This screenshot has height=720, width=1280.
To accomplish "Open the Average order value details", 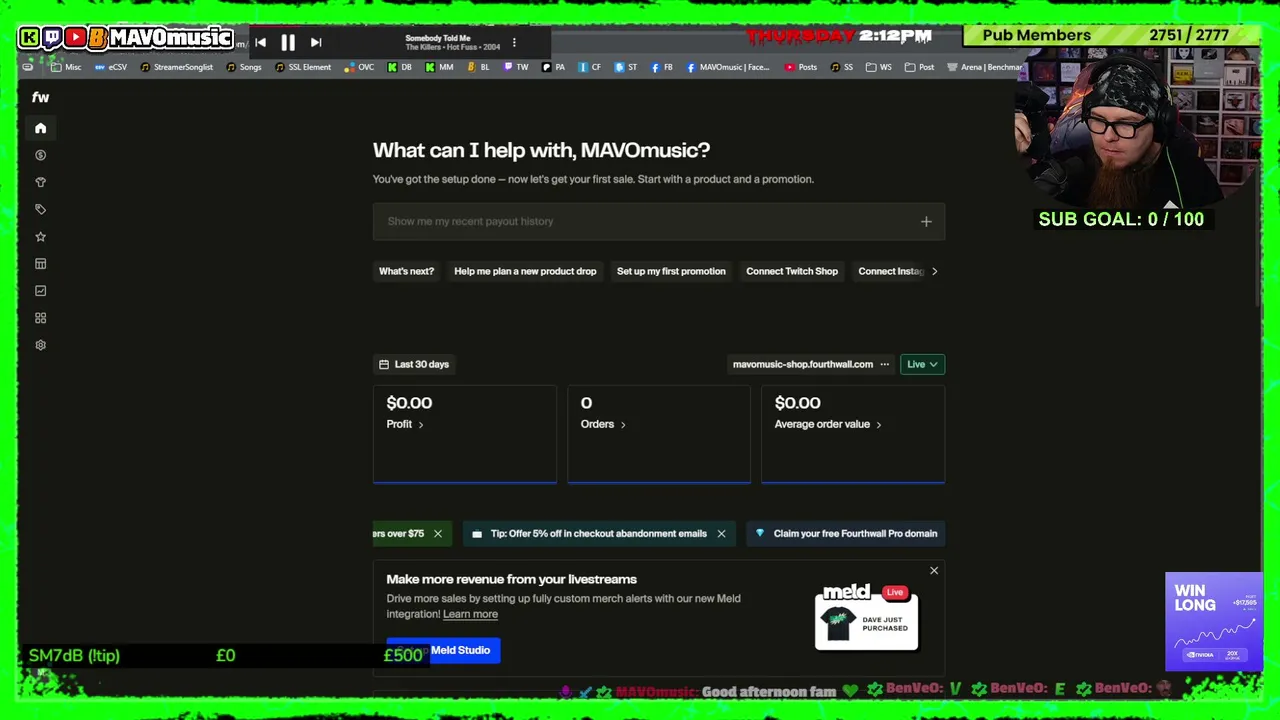I will click(853, 434).
